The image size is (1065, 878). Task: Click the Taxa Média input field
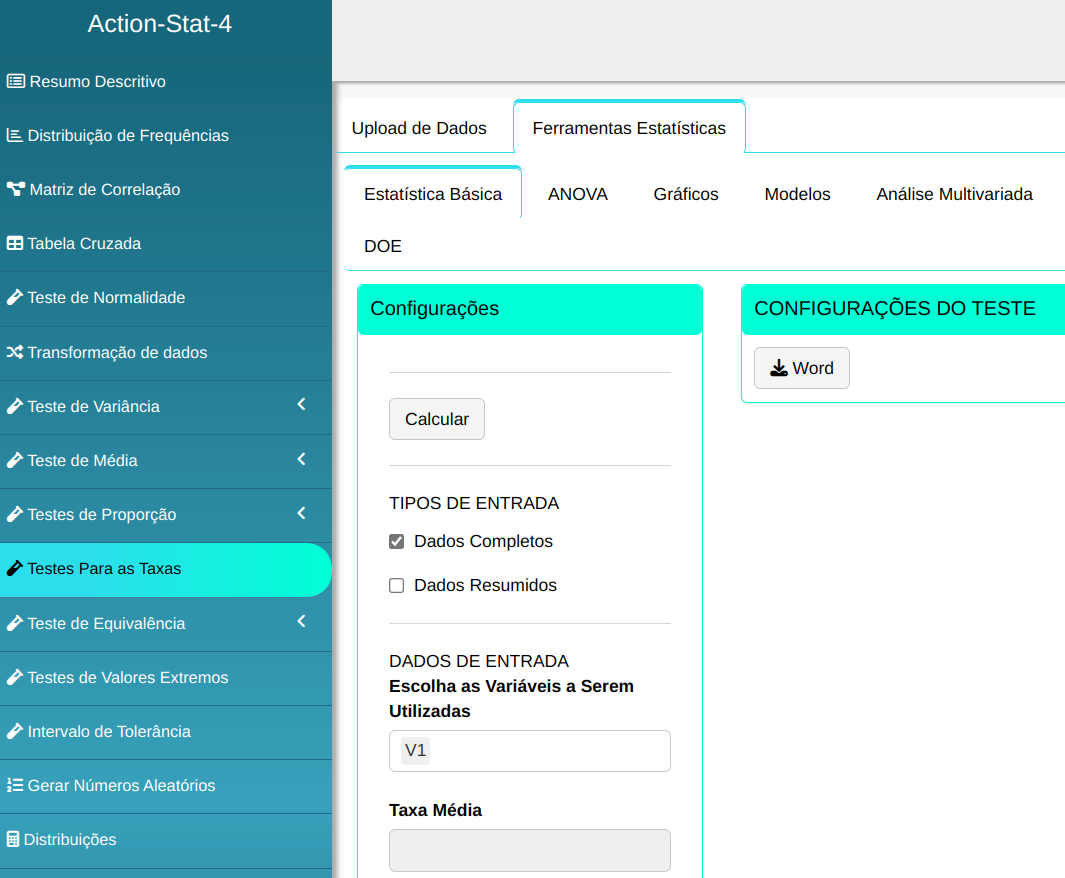tap(529, 850)
